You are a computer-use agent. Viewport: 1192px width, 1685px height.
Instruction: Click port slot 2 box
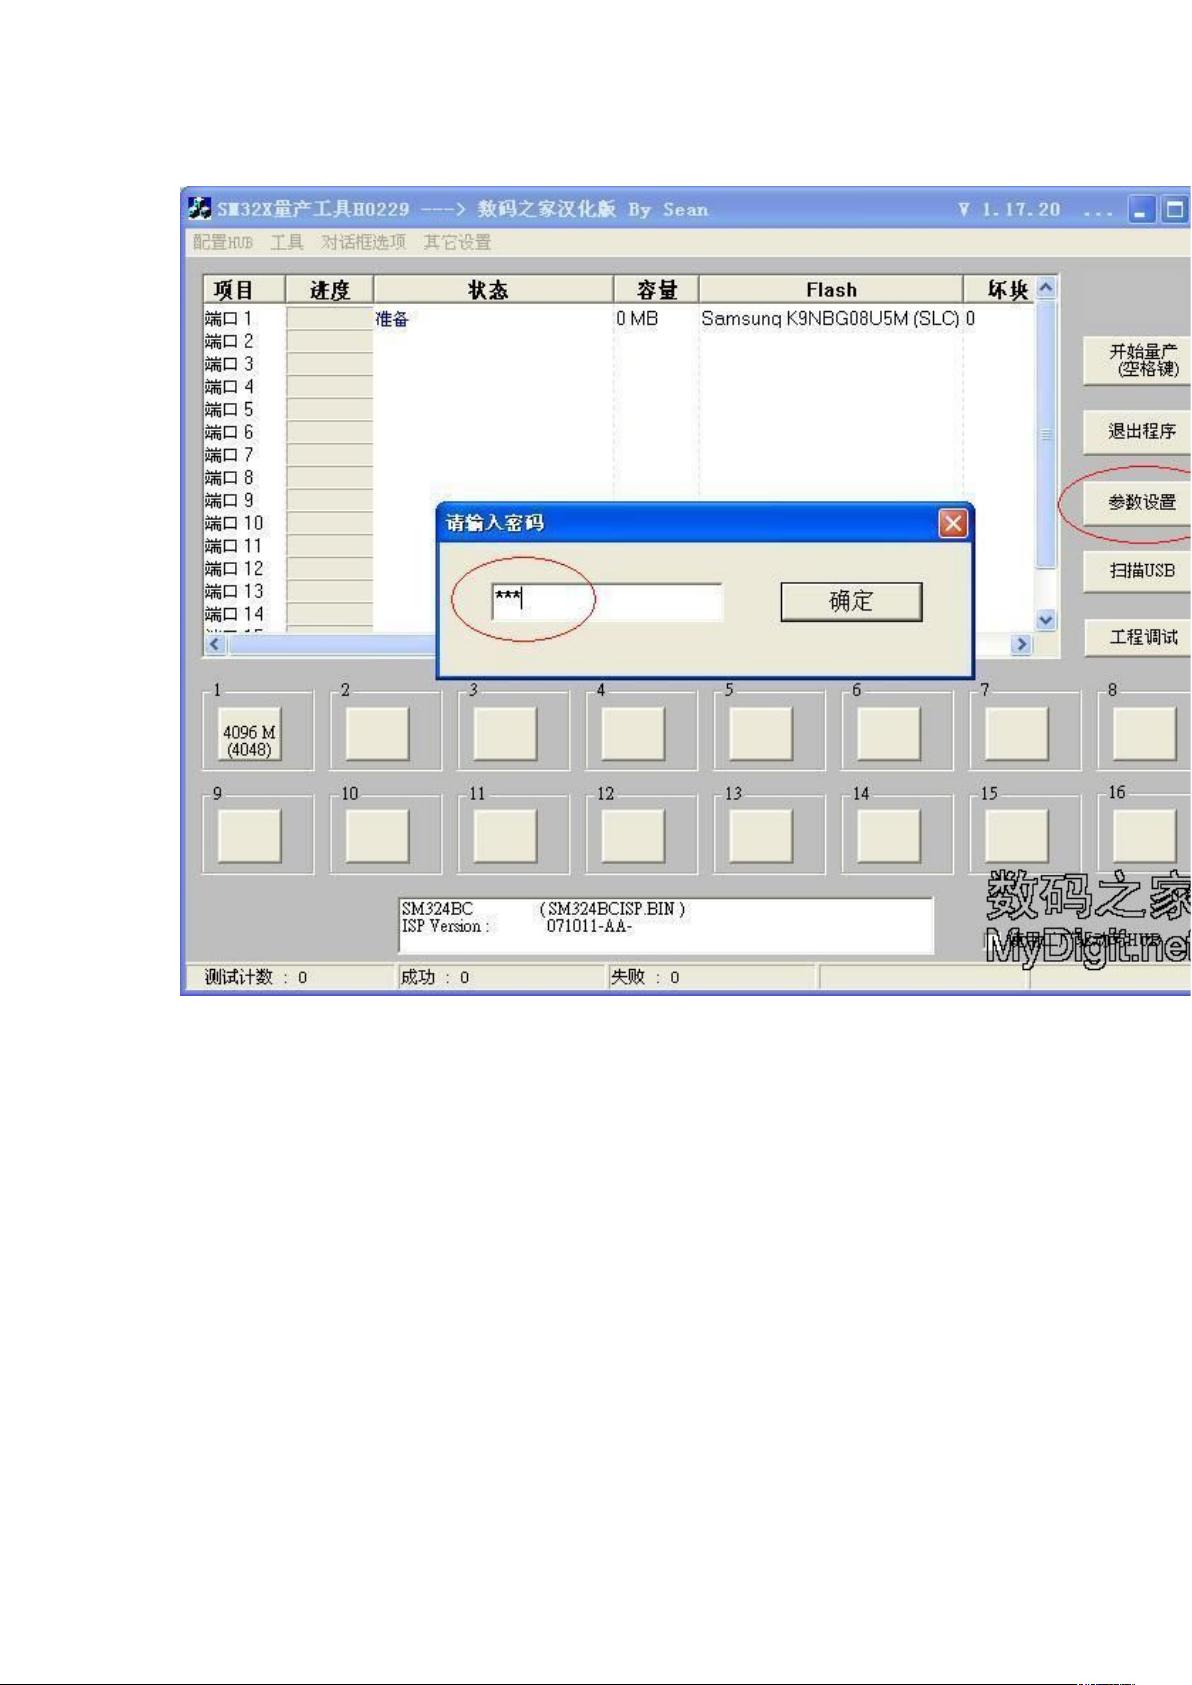[x=377, y=735]
